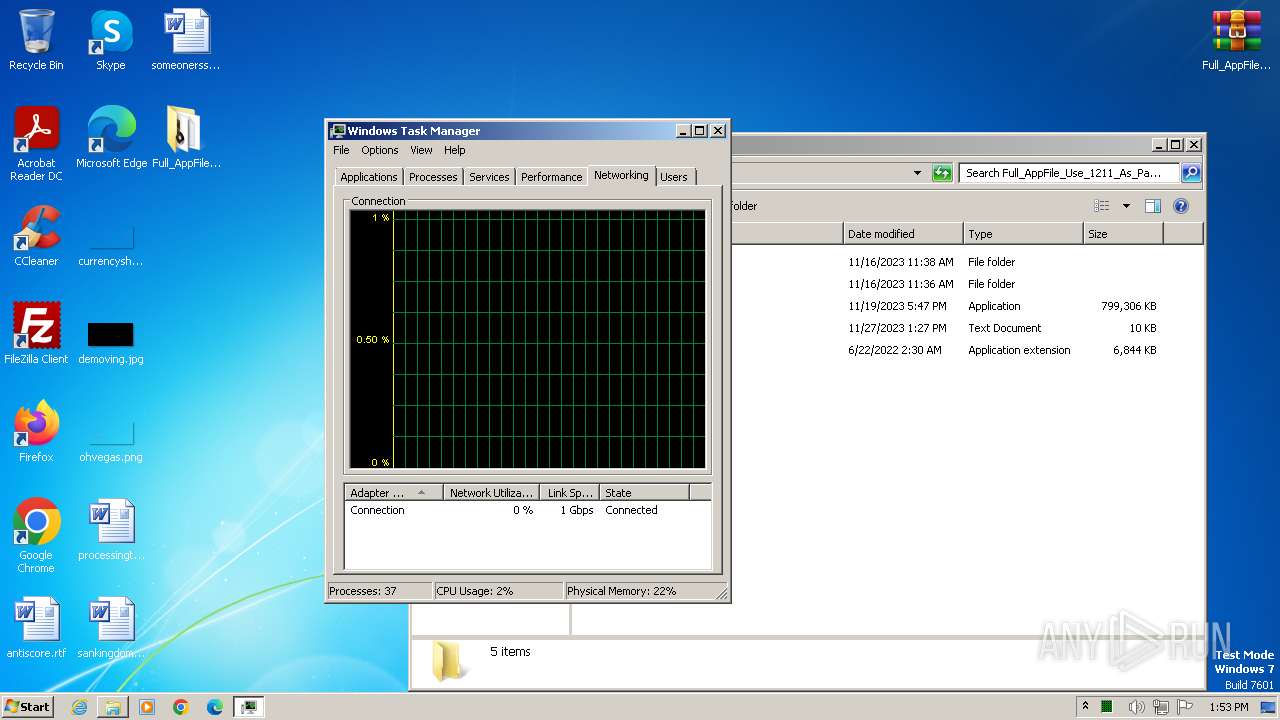Viewport: 1280px width, 720px height.
Task: Switch to the Users tab
Action: click(x=674, y=177)
